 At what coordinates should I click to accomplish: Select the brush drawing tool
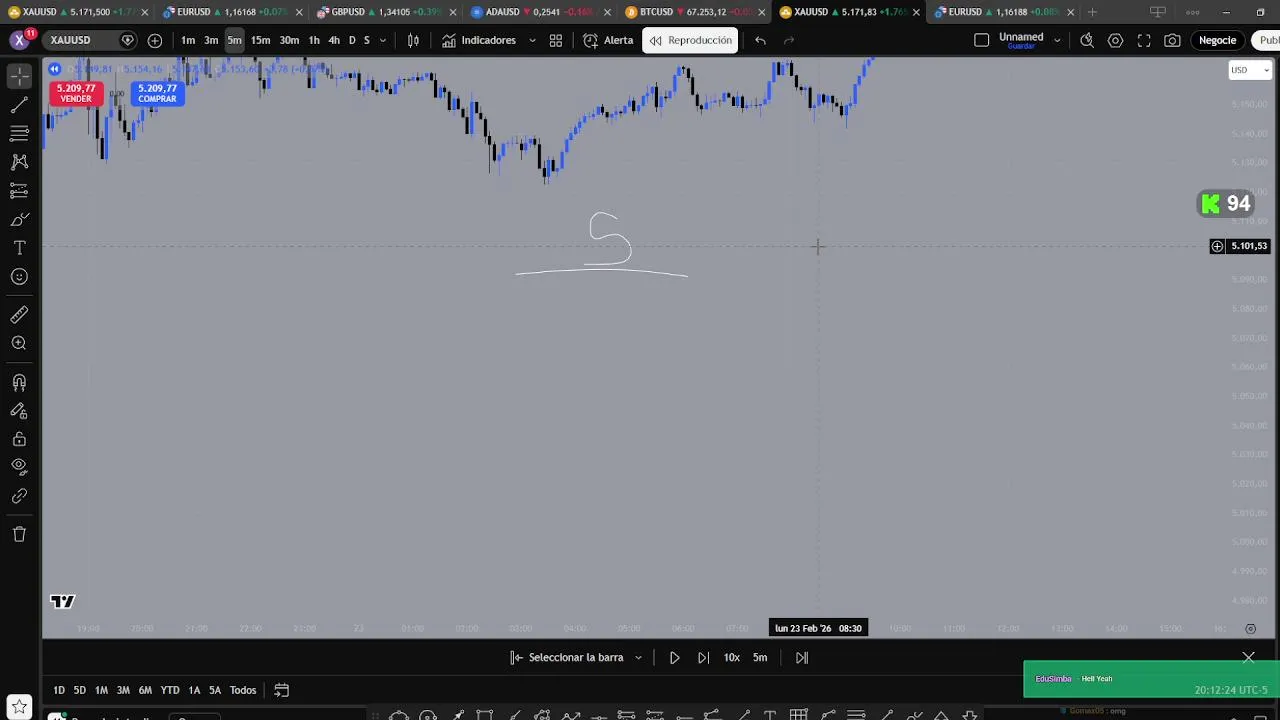click(x=19, y=219)
